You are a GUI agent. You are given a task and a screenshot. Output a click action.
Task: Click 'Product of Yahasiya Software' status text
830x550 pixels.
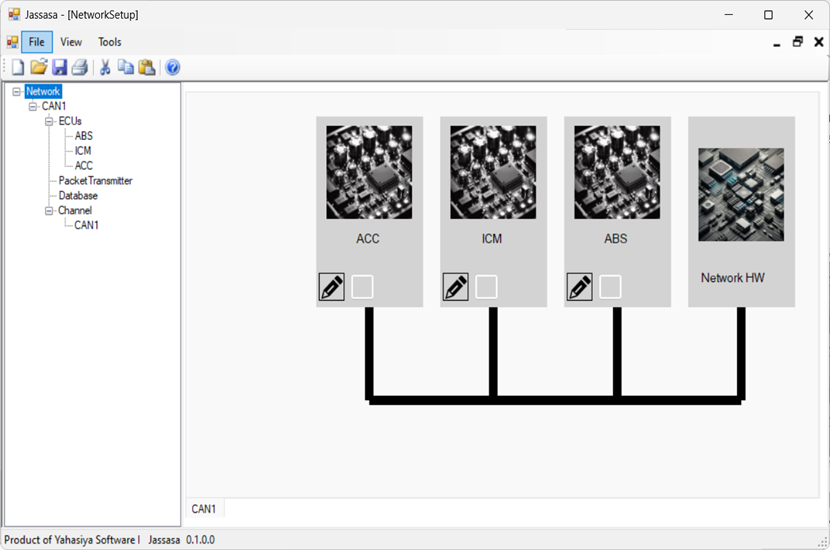69,540
